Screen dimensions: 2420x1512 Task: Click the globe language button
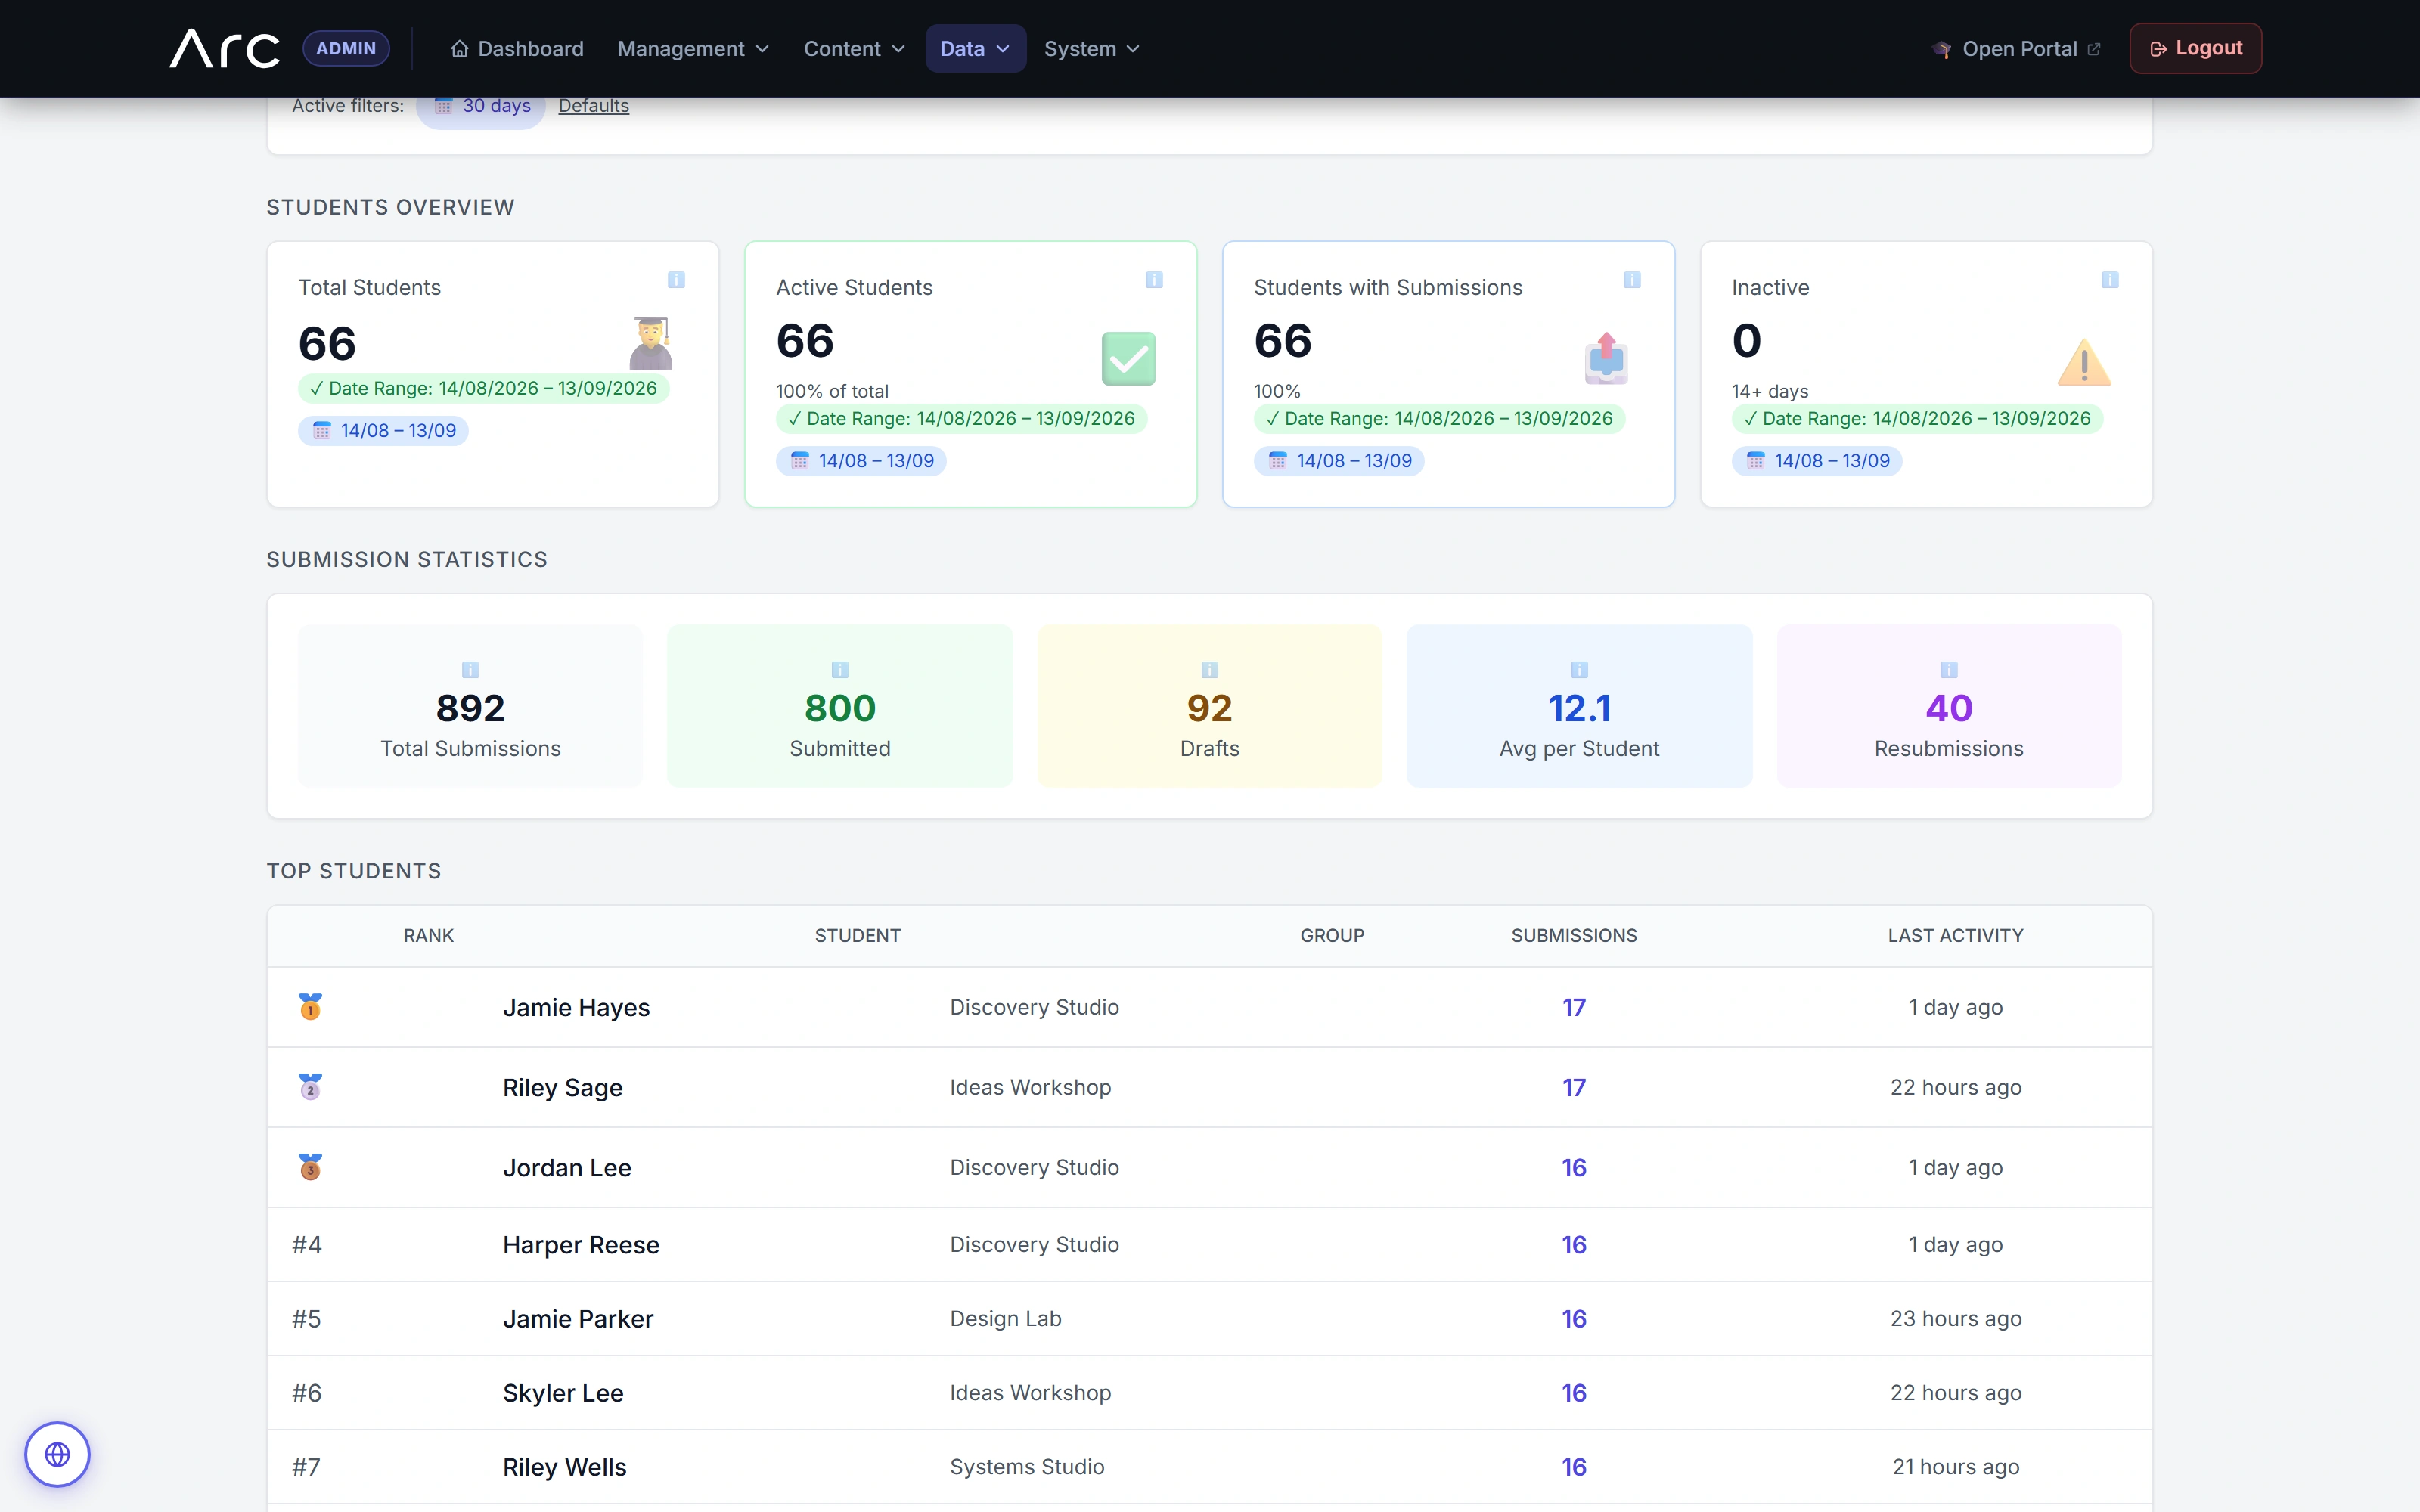tap(58, 1454)
